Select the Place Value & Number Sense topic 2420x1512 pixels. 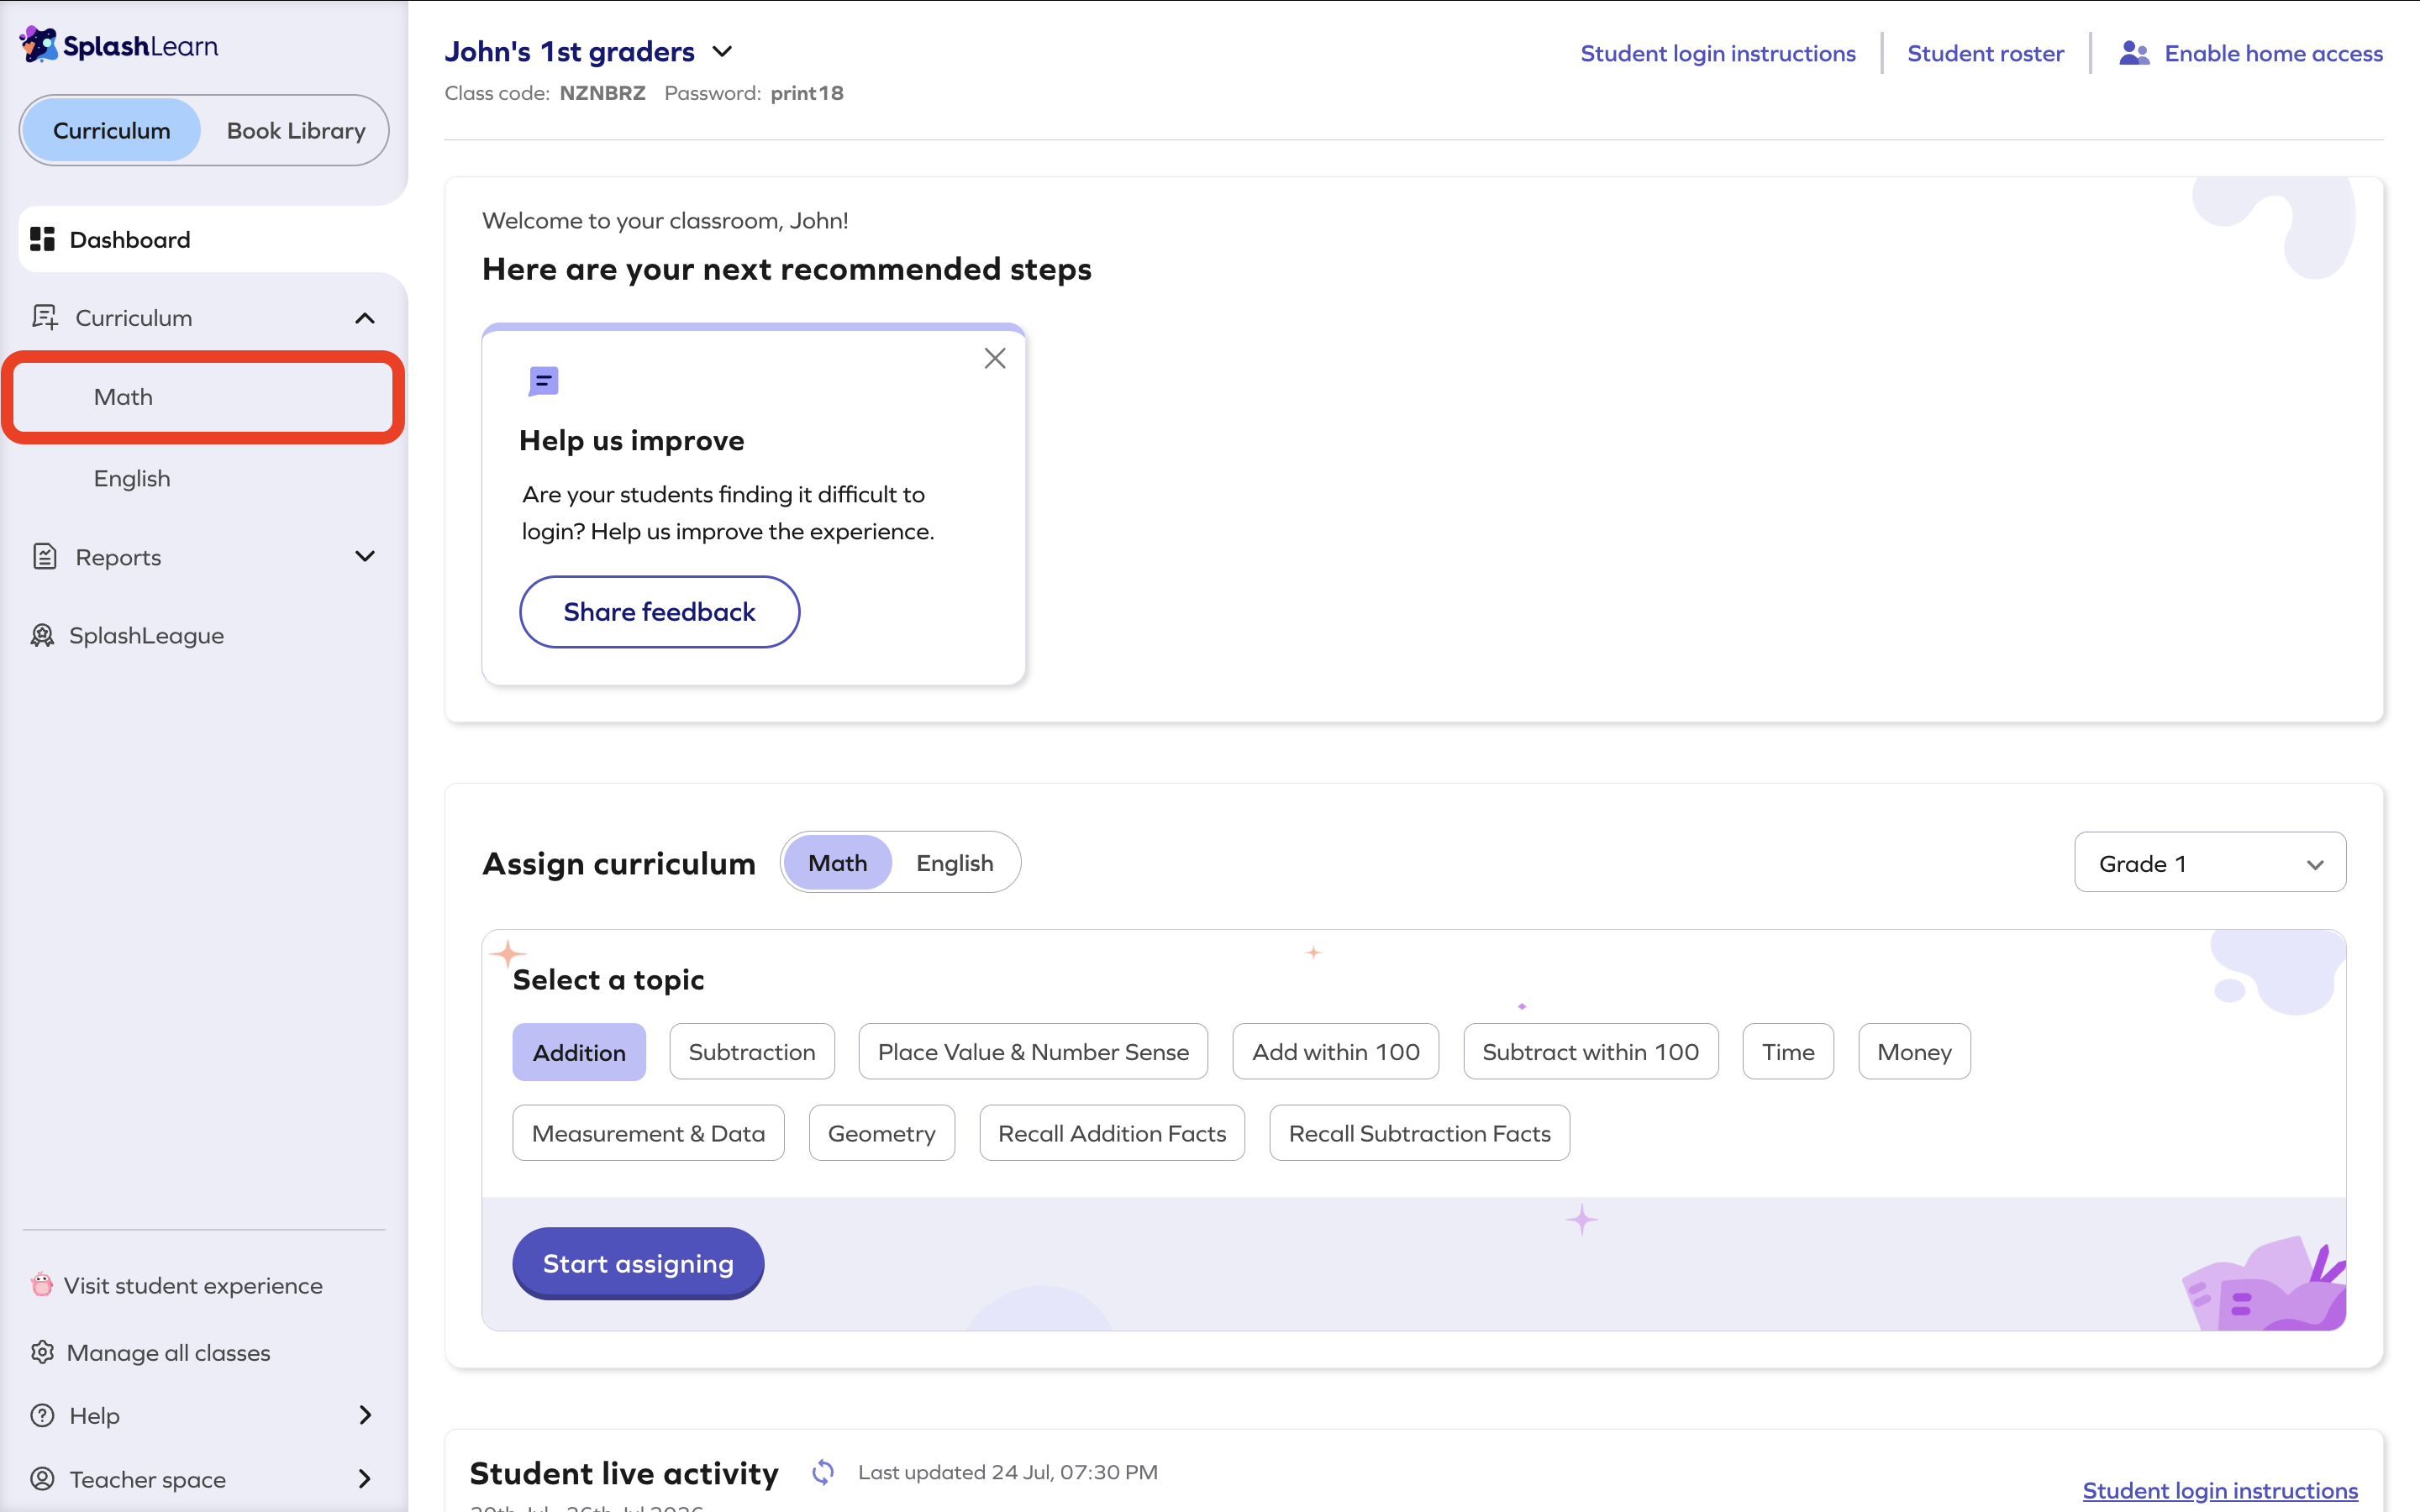coord(1033,1052)
